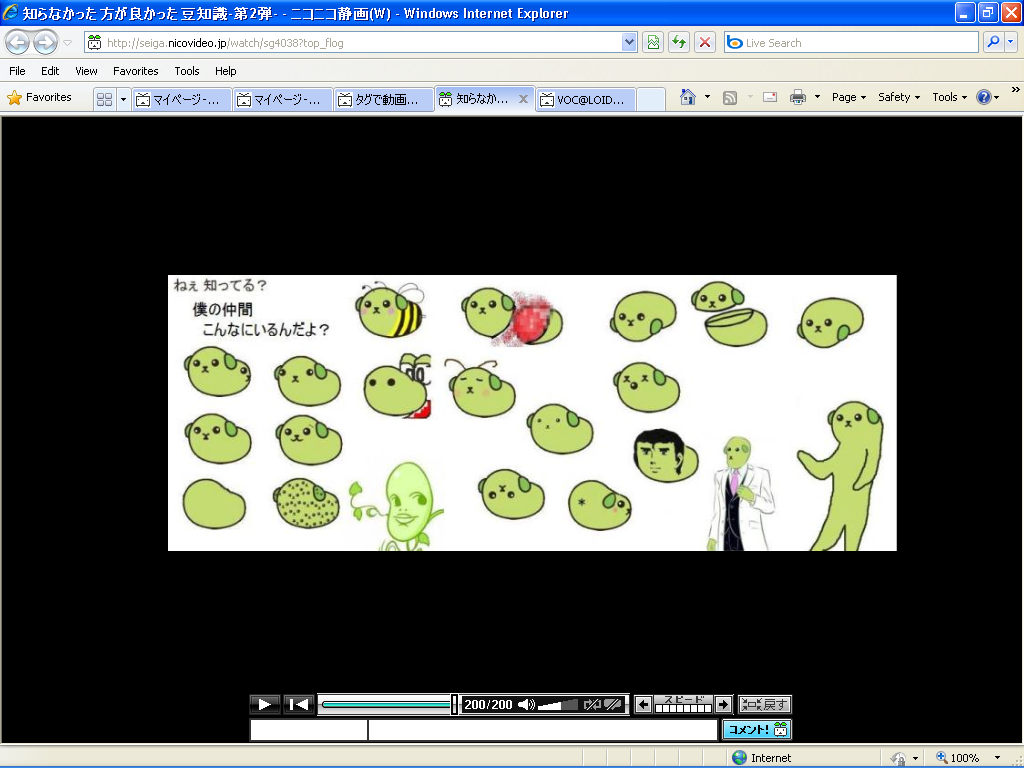Click the skip-to-start player button
This screenshot has width=1024, height=768.
coord(299,705)
